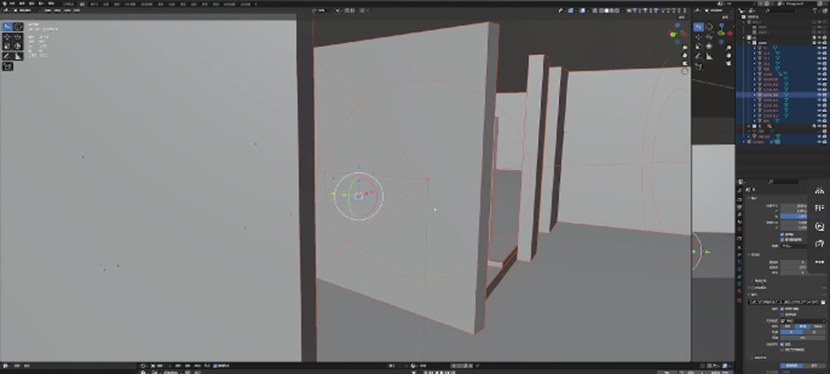Switch perspective/orthographic view in large viewport
This screenshot has height=374, width=830.
click(685, 71)
